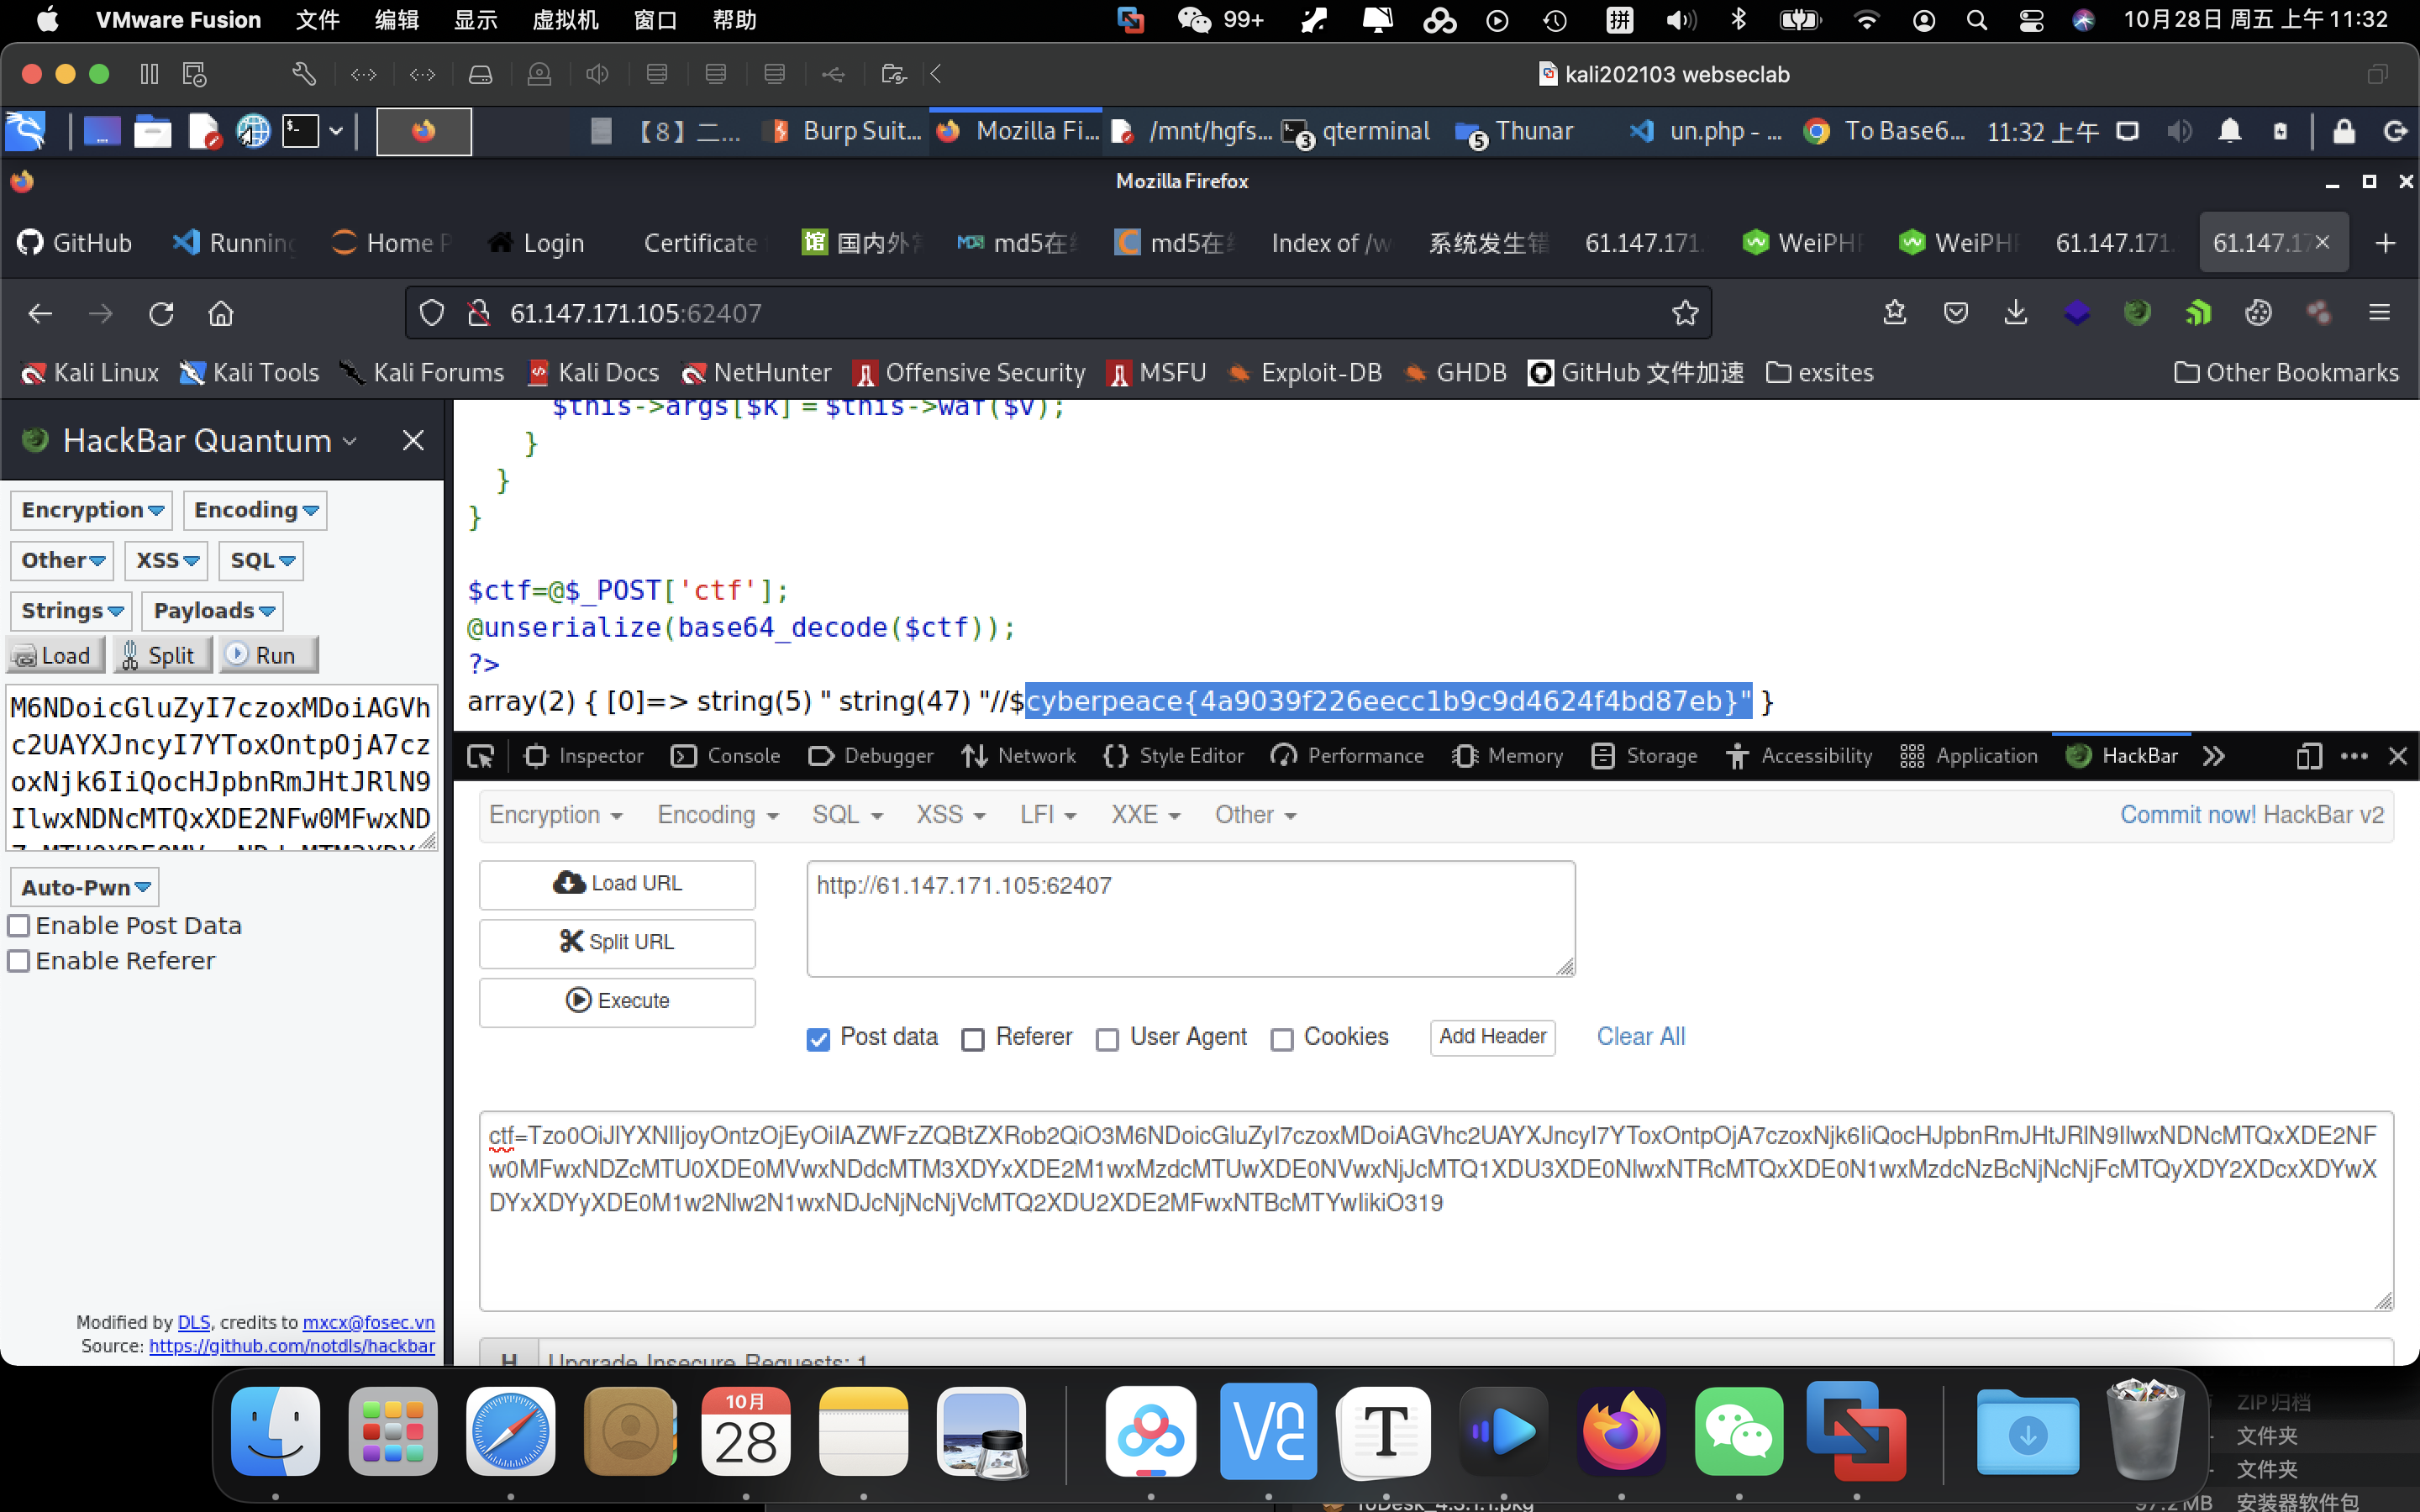Click the Firefox reload page icon

click(x=161, y=314)
